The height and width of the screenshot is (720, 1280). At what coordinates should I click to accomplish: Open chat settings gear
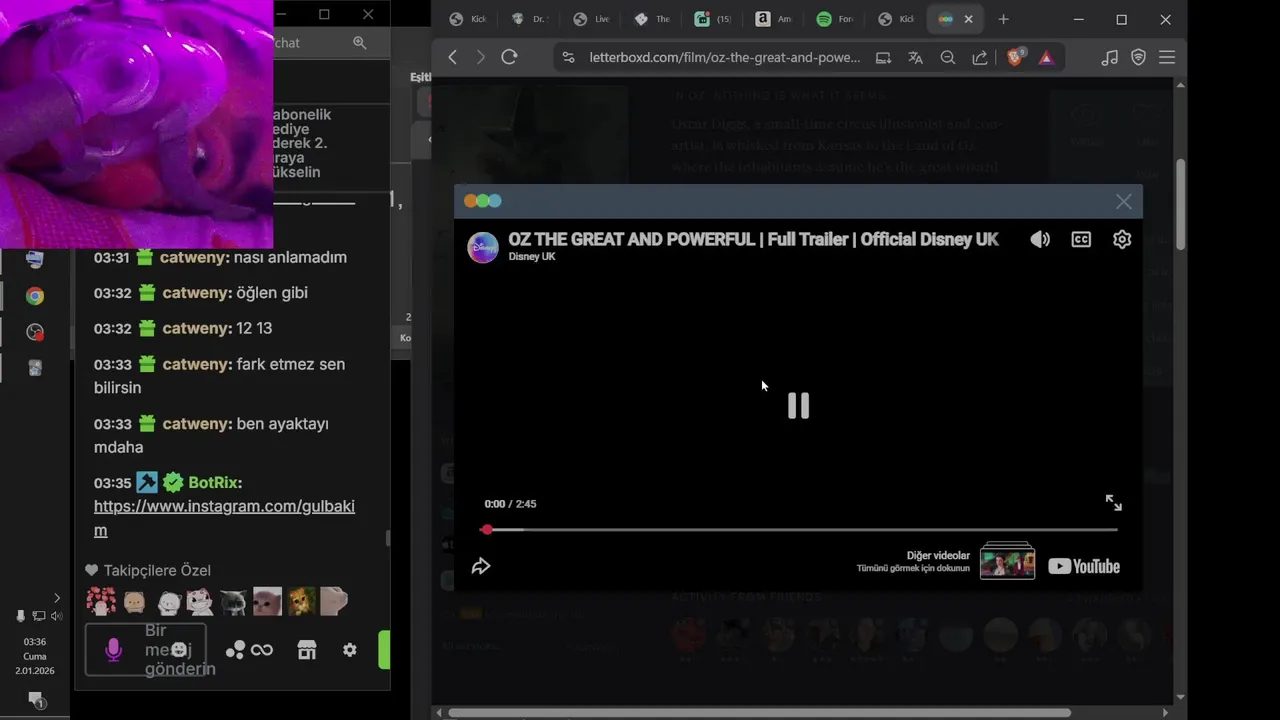tap(349, 650)
